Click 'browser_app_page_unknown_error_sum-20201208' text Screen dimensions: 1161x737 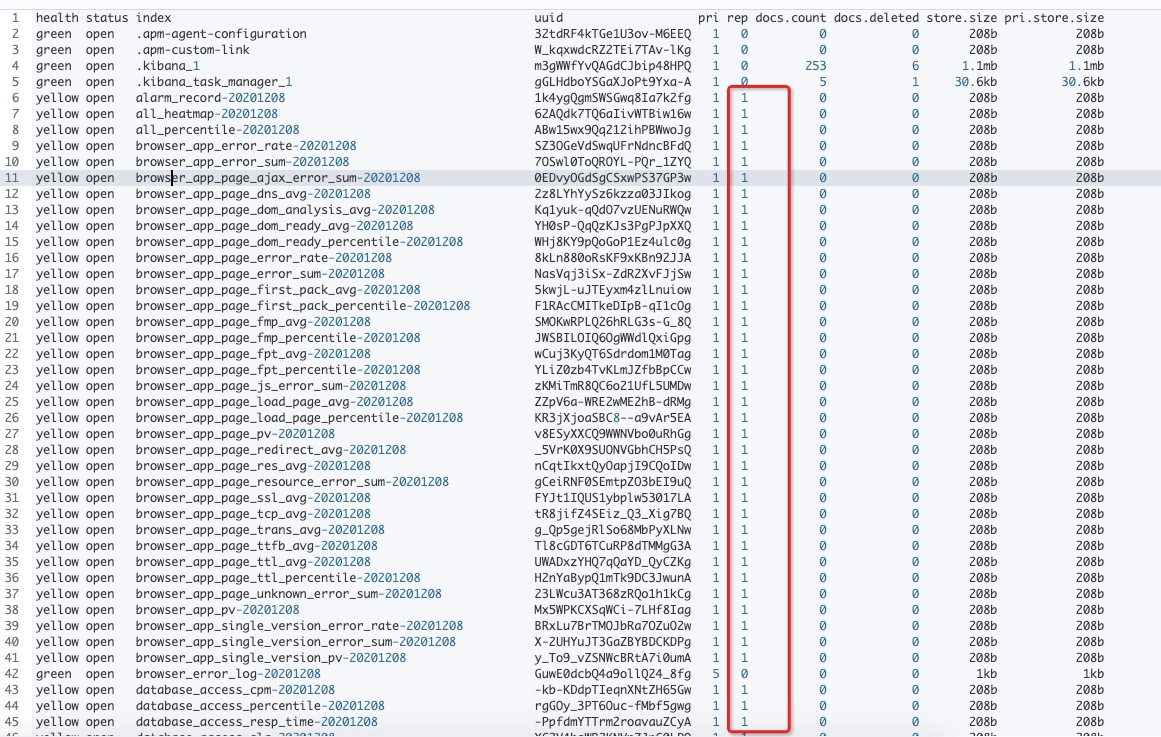coord(289,594)
